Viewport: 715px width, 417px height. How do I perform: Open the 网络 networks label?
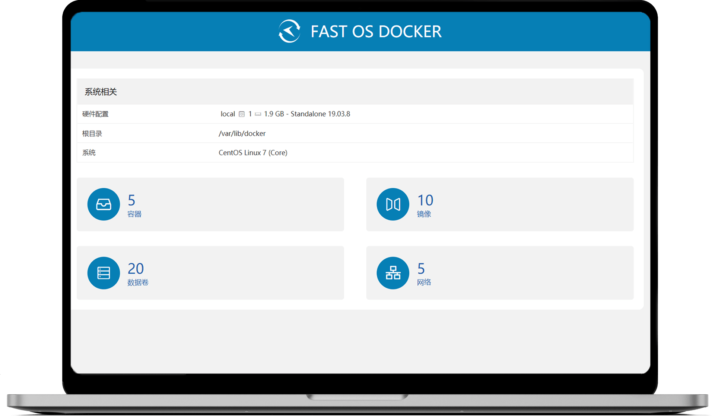click(424, 283)
